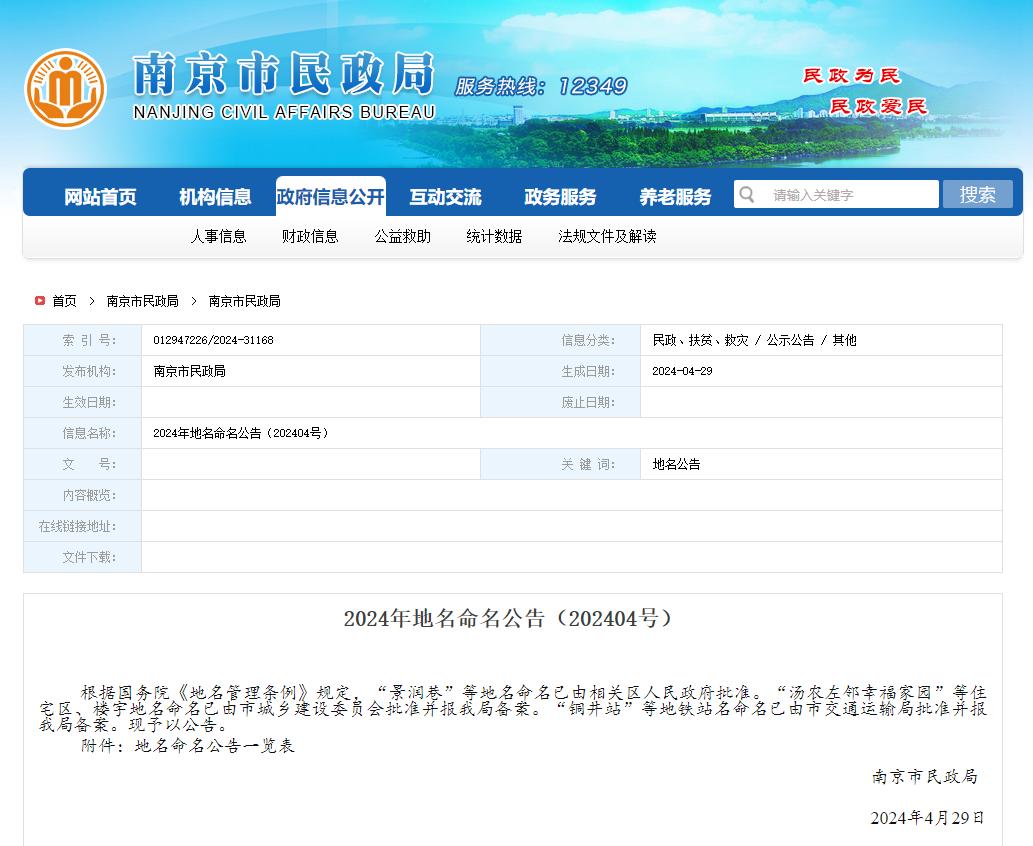Screen dimensions: 1033x846
Task: Click first 南京市民政局 breadcrumb link
Action: (142, 301)
